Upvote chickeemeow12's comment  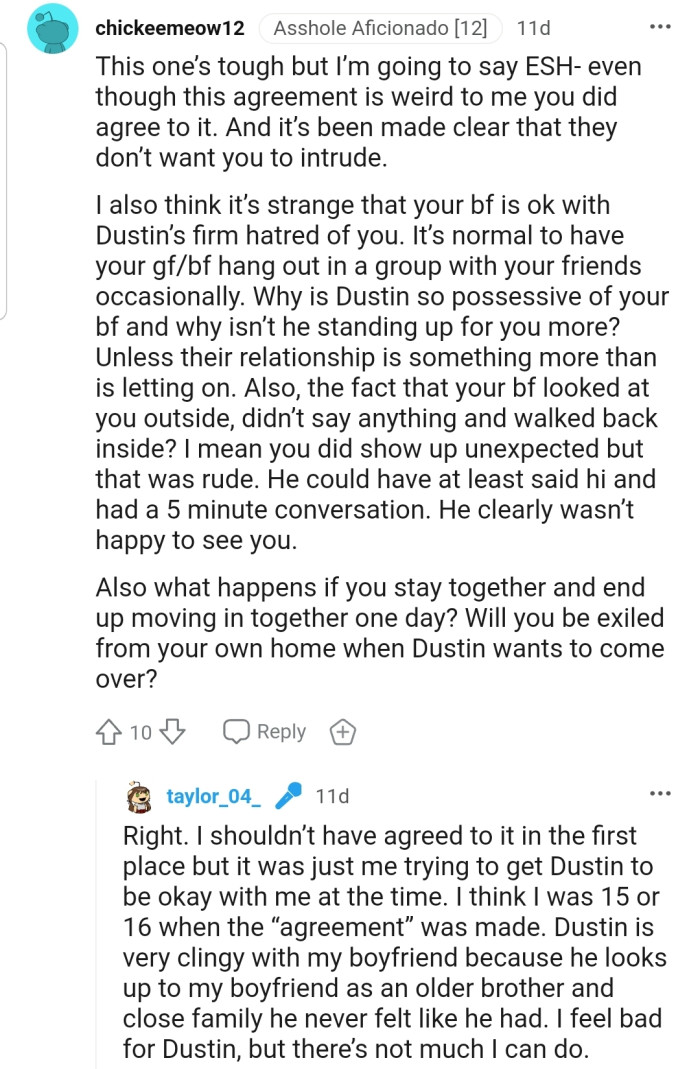[109, 732]
